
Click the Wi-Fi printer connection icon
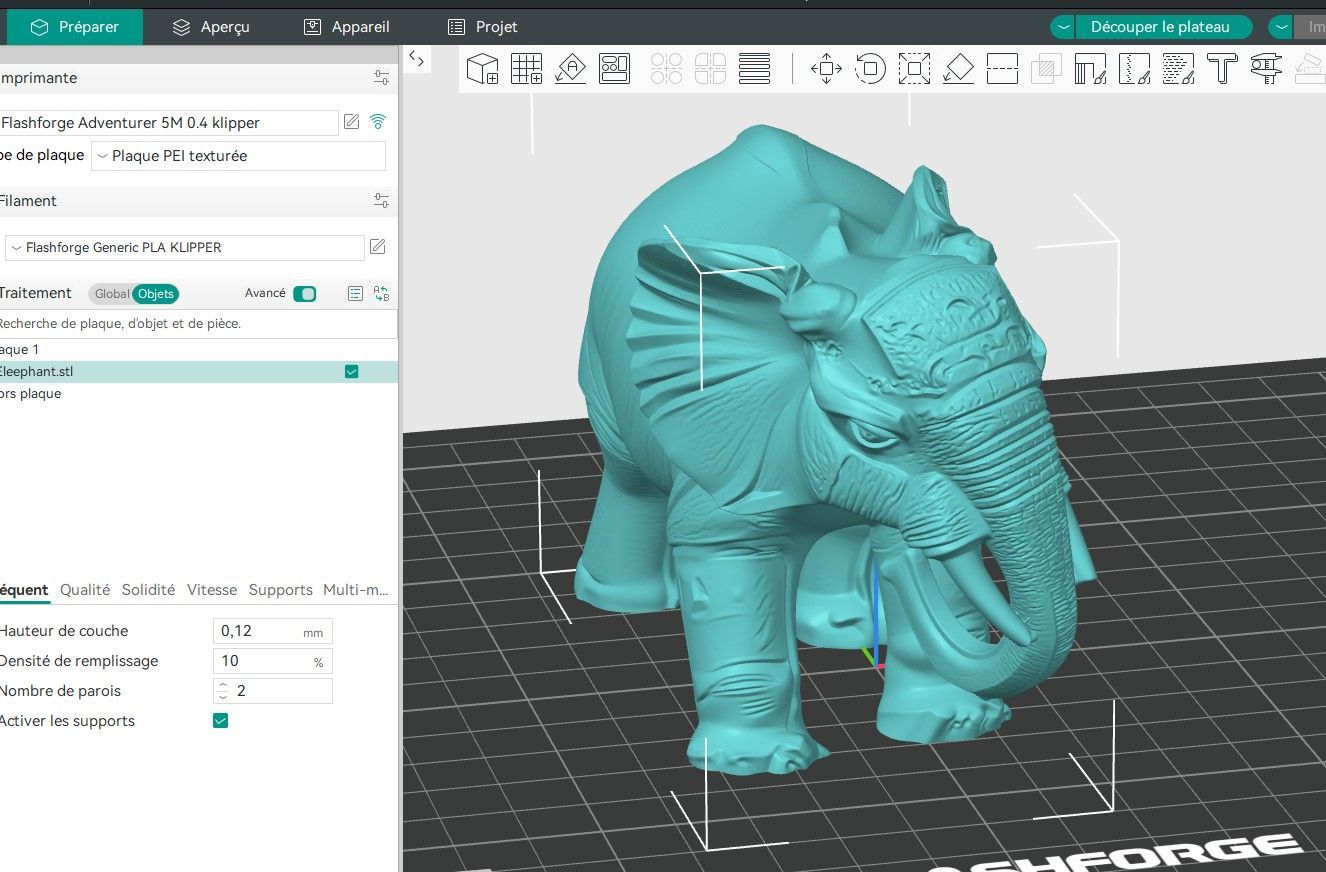coord(378,122)
